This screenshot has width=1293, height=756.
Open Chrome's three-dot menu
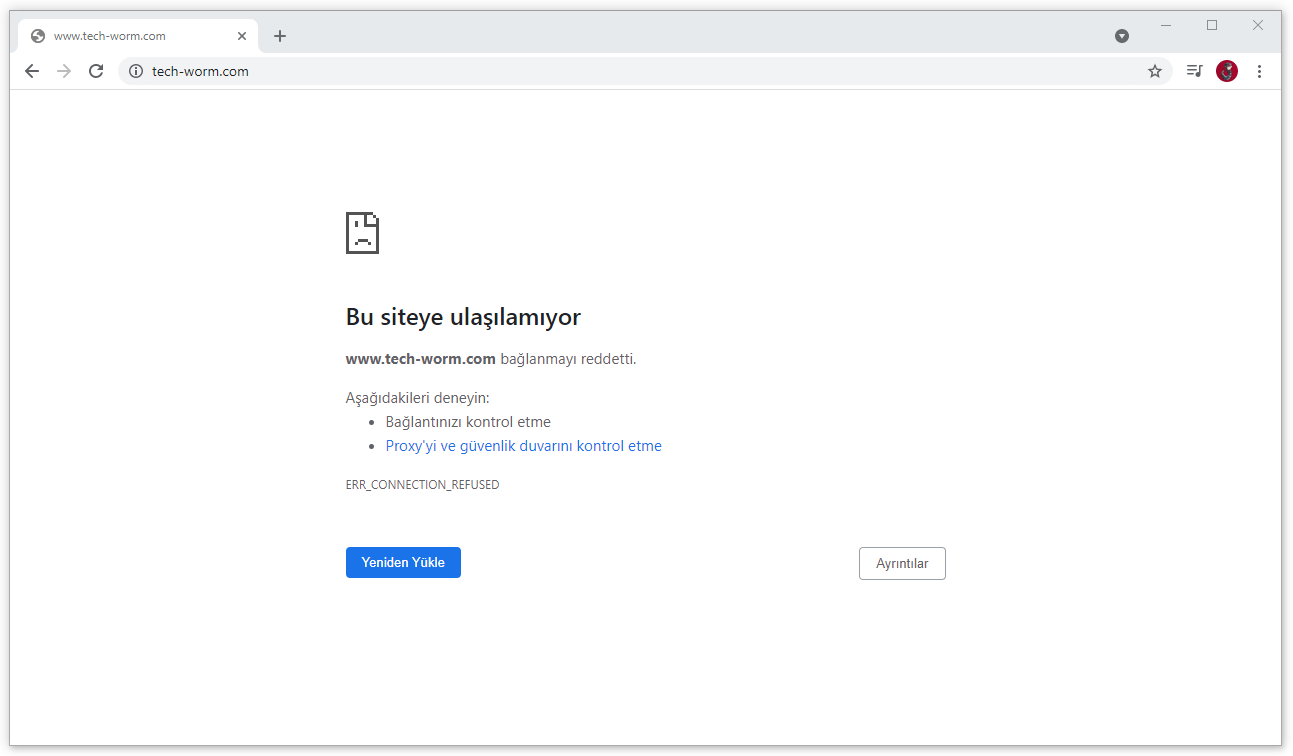(x=1259, y=71)
